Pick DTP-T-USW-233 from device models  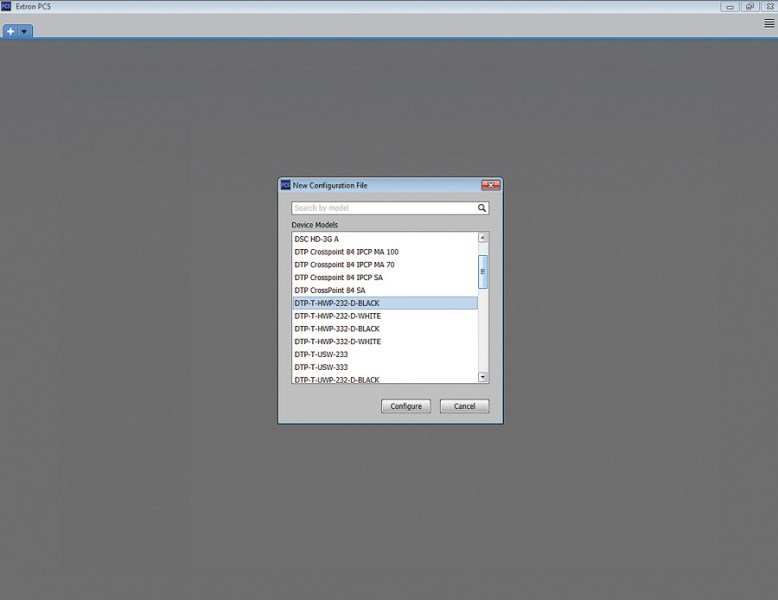385,354
